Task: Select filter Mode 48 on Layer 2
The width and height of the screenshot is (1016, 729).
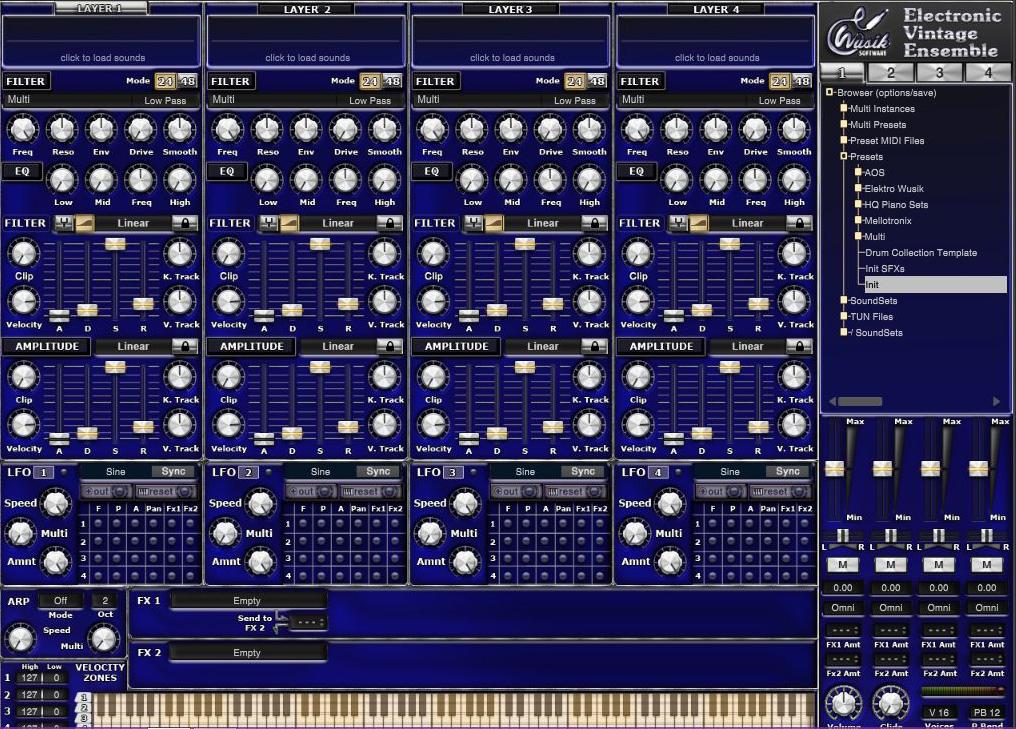Action: (392, 81)
